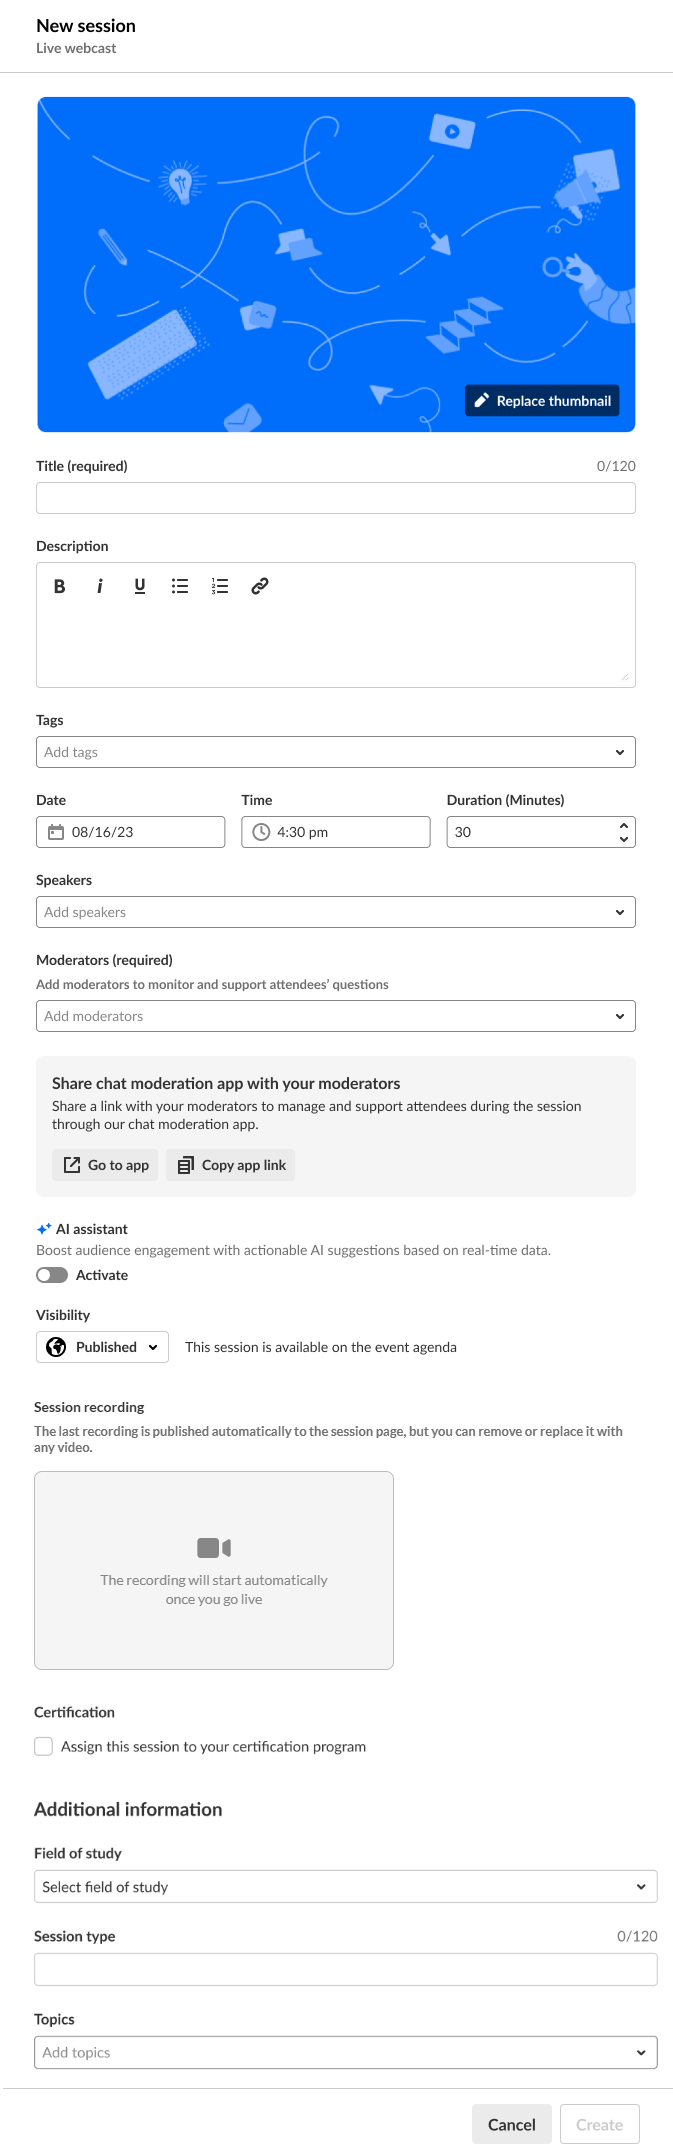Enable the AI assistant Activate toggle
This screenshot has height=2153, width=673.
[x=52, y=1275]
